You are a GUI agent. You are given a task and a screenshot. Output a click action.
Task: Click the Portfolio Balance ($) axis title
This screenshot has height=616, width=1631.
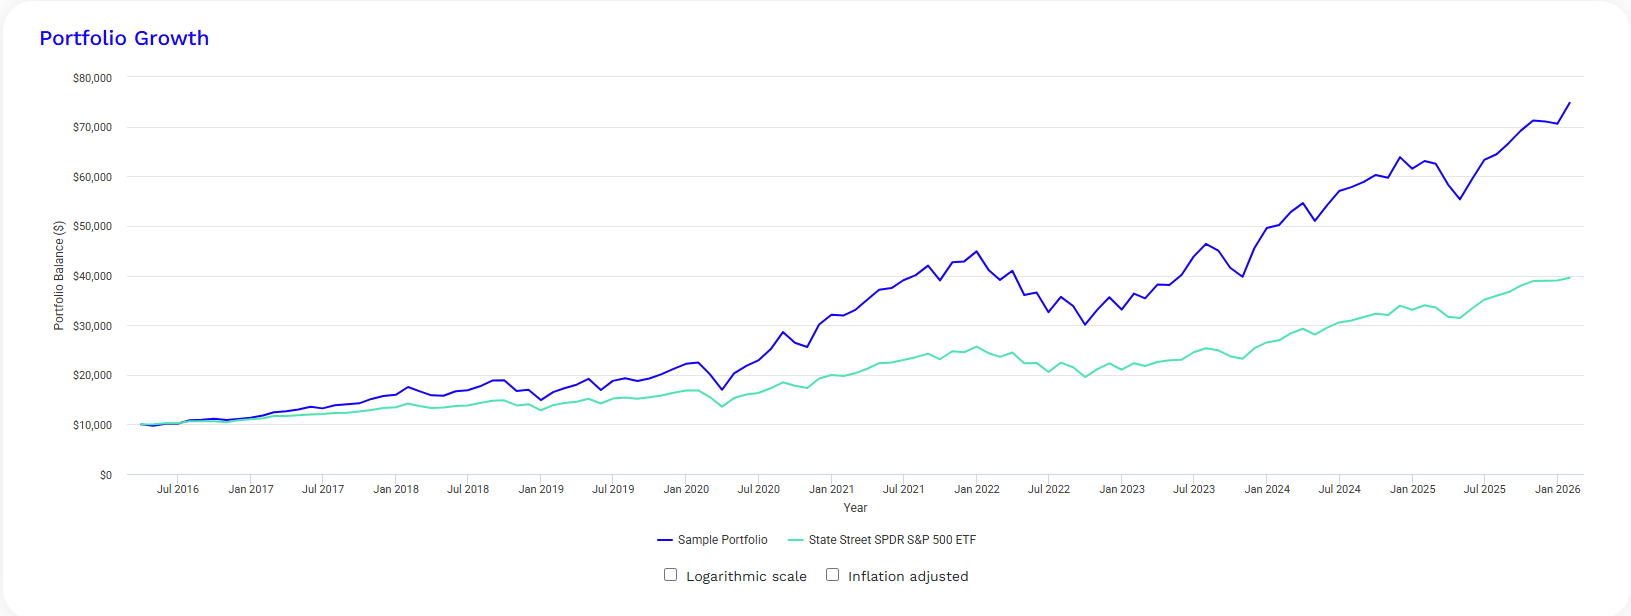(59, 276)
